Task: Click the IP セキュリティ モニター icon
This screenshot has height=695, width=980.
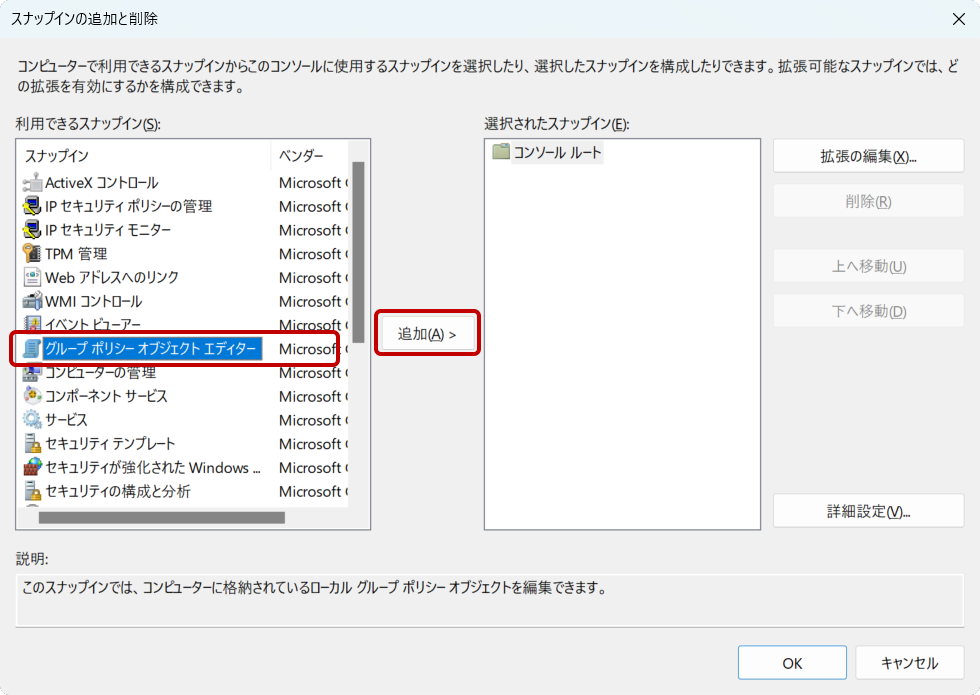Action: point(32,230)
